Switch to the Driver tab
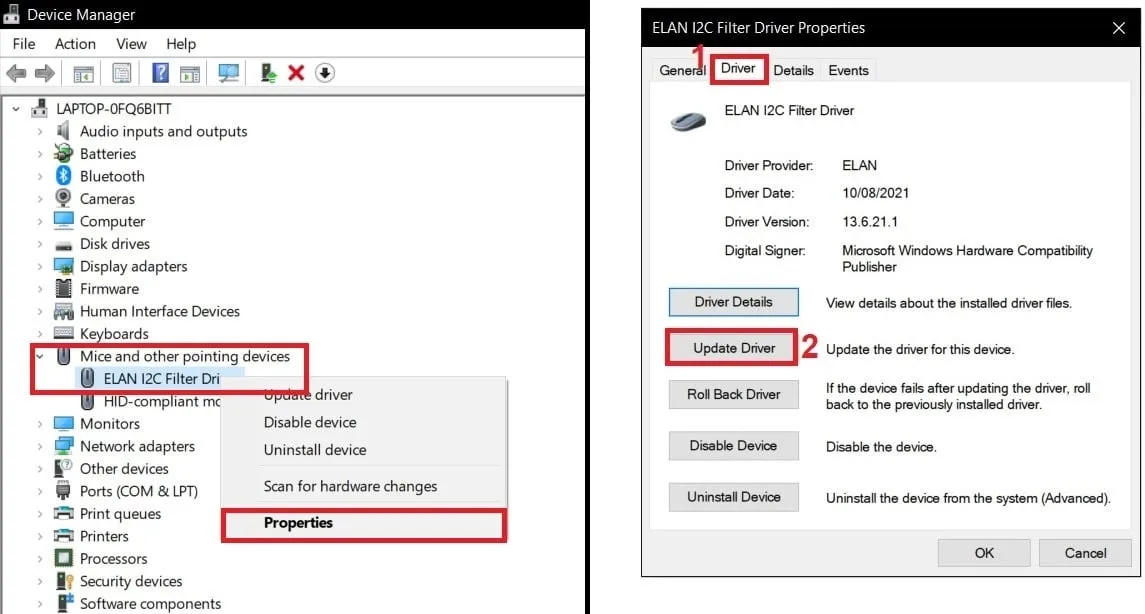This screenshot has width=1145, height=614. click(x=738, y=70)
